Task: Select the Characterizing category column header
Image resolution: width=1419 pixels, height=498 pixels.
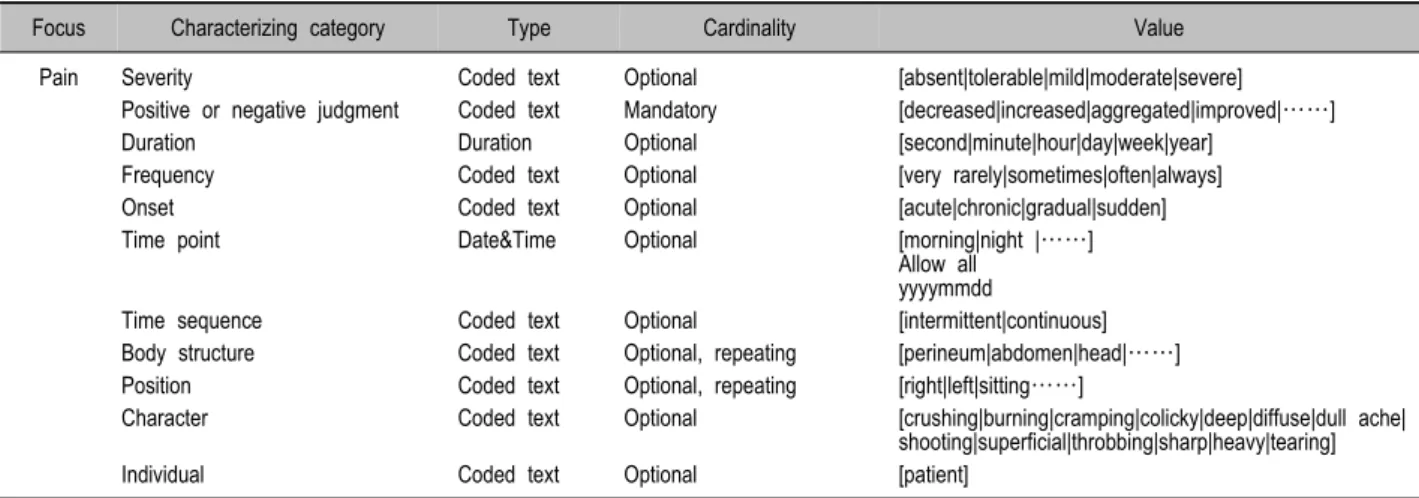Action: (x=265, y=30)
